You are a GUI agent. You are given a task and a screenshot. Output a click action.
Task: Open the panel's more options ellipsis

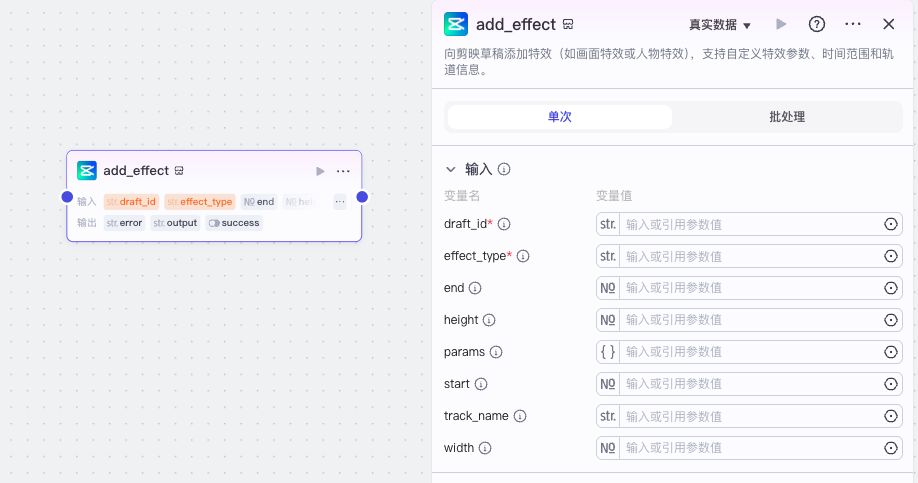tap(853, 24)
